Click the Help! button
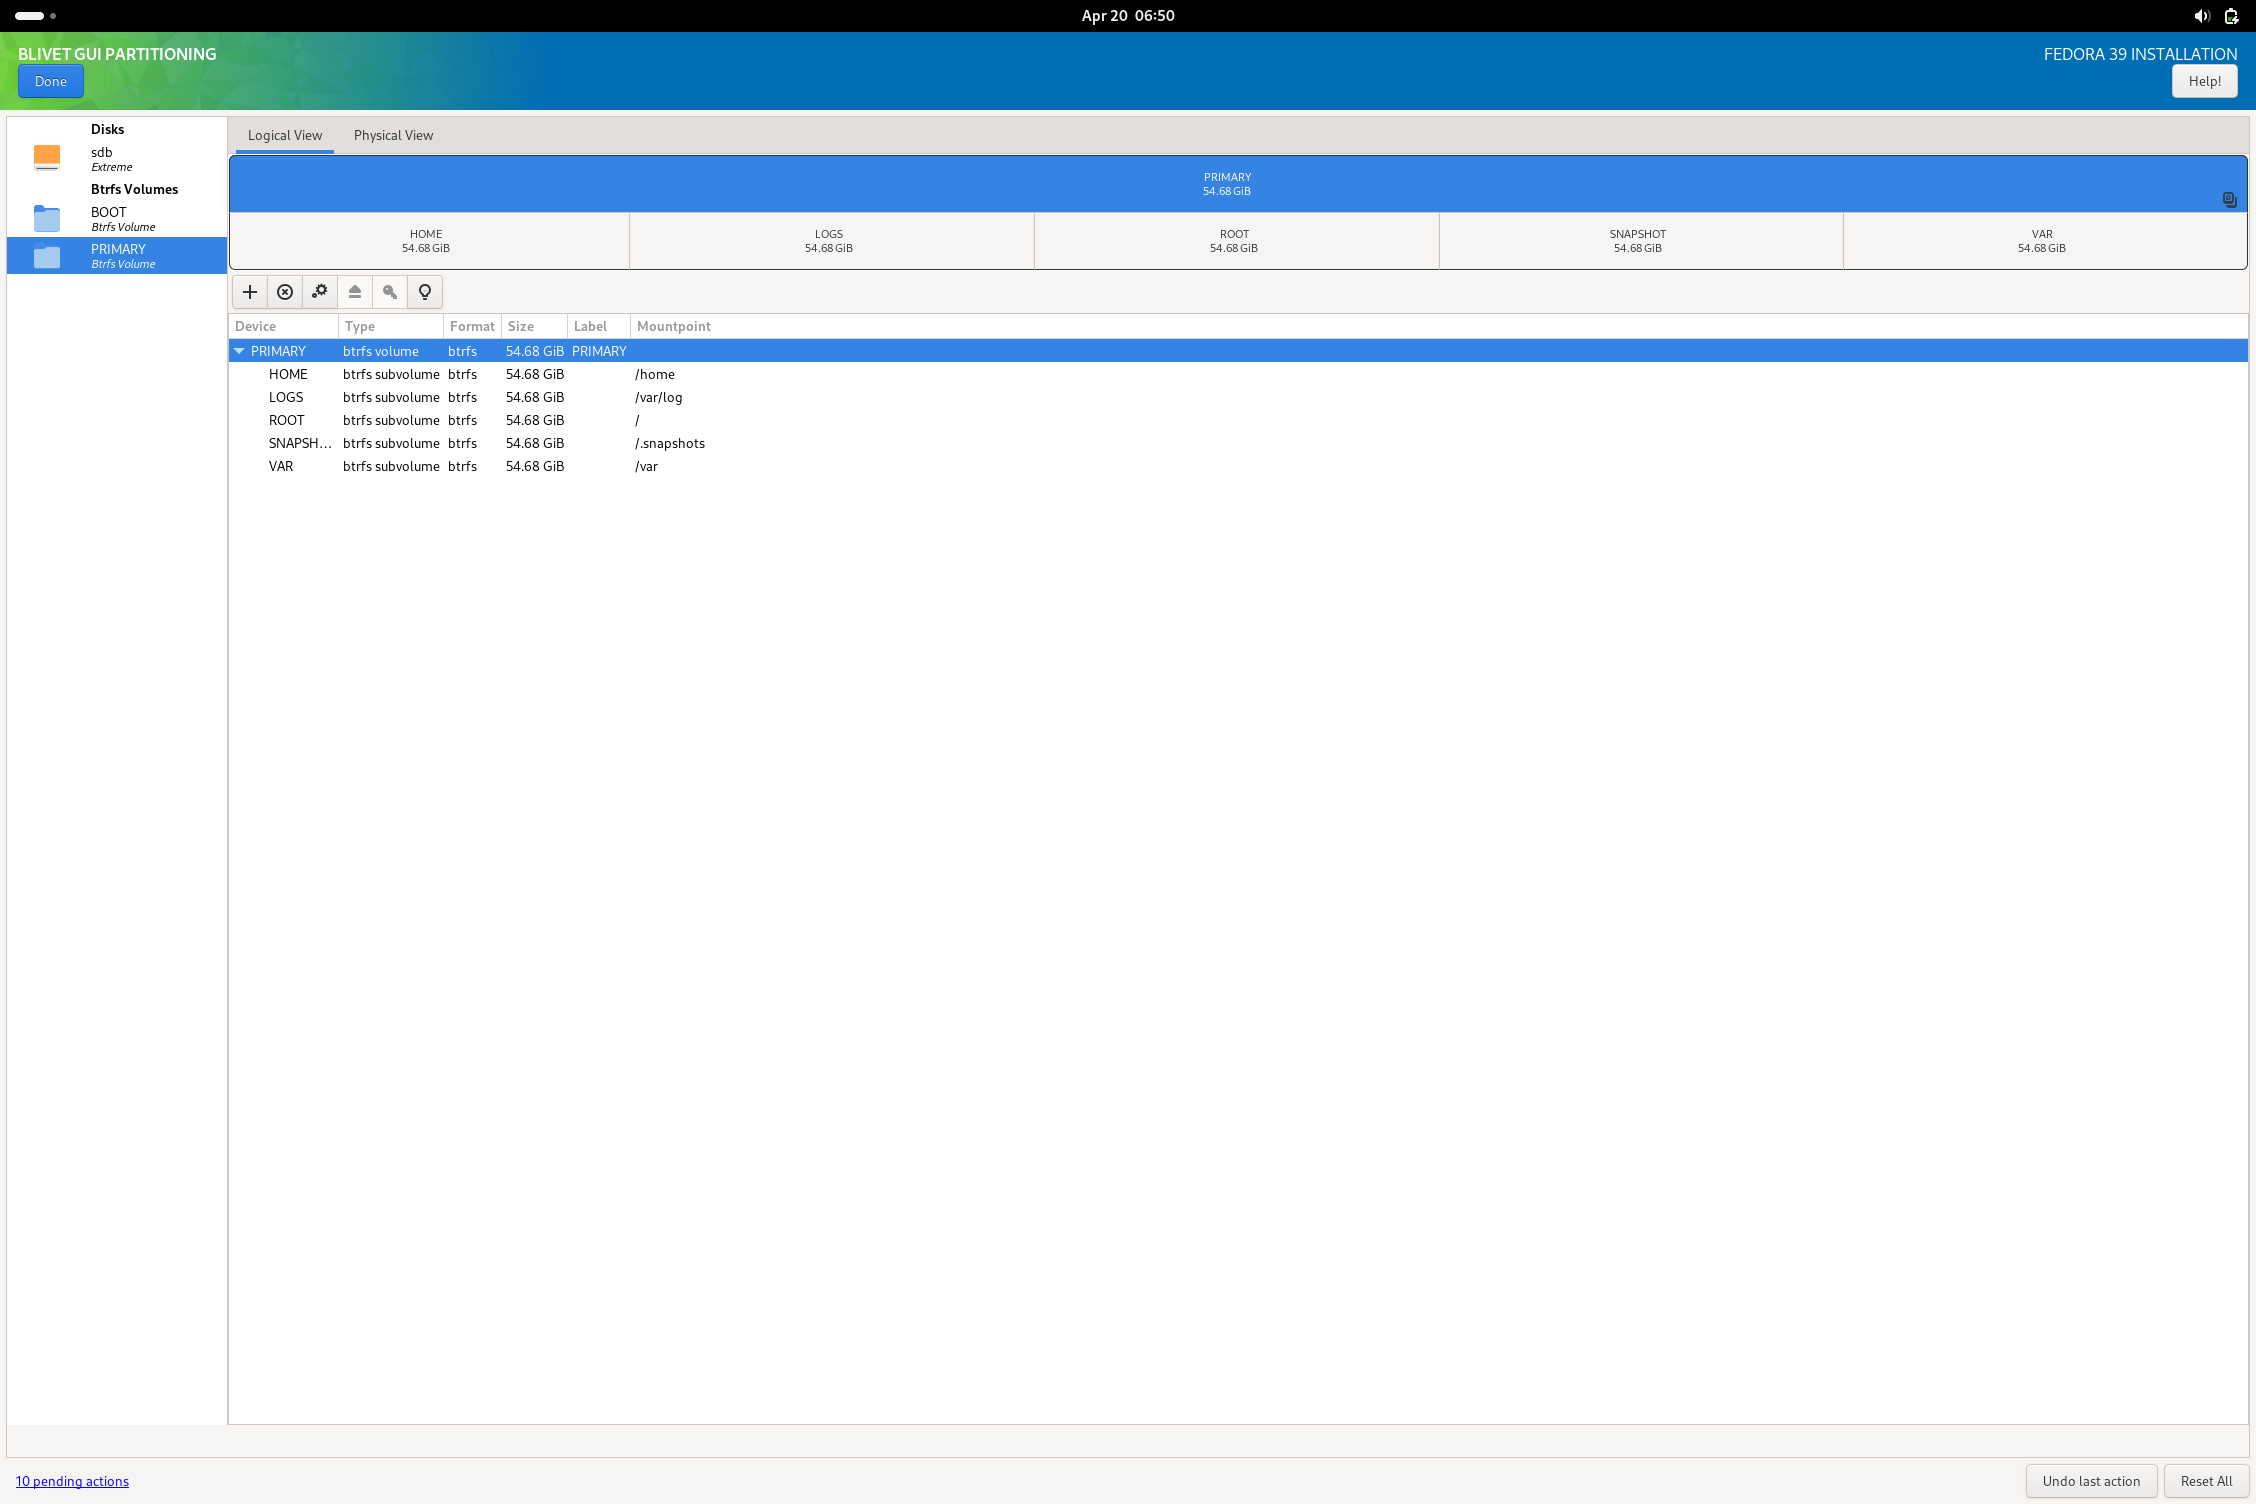Screen dimensions: 2256x1504 pos(2204,81)
